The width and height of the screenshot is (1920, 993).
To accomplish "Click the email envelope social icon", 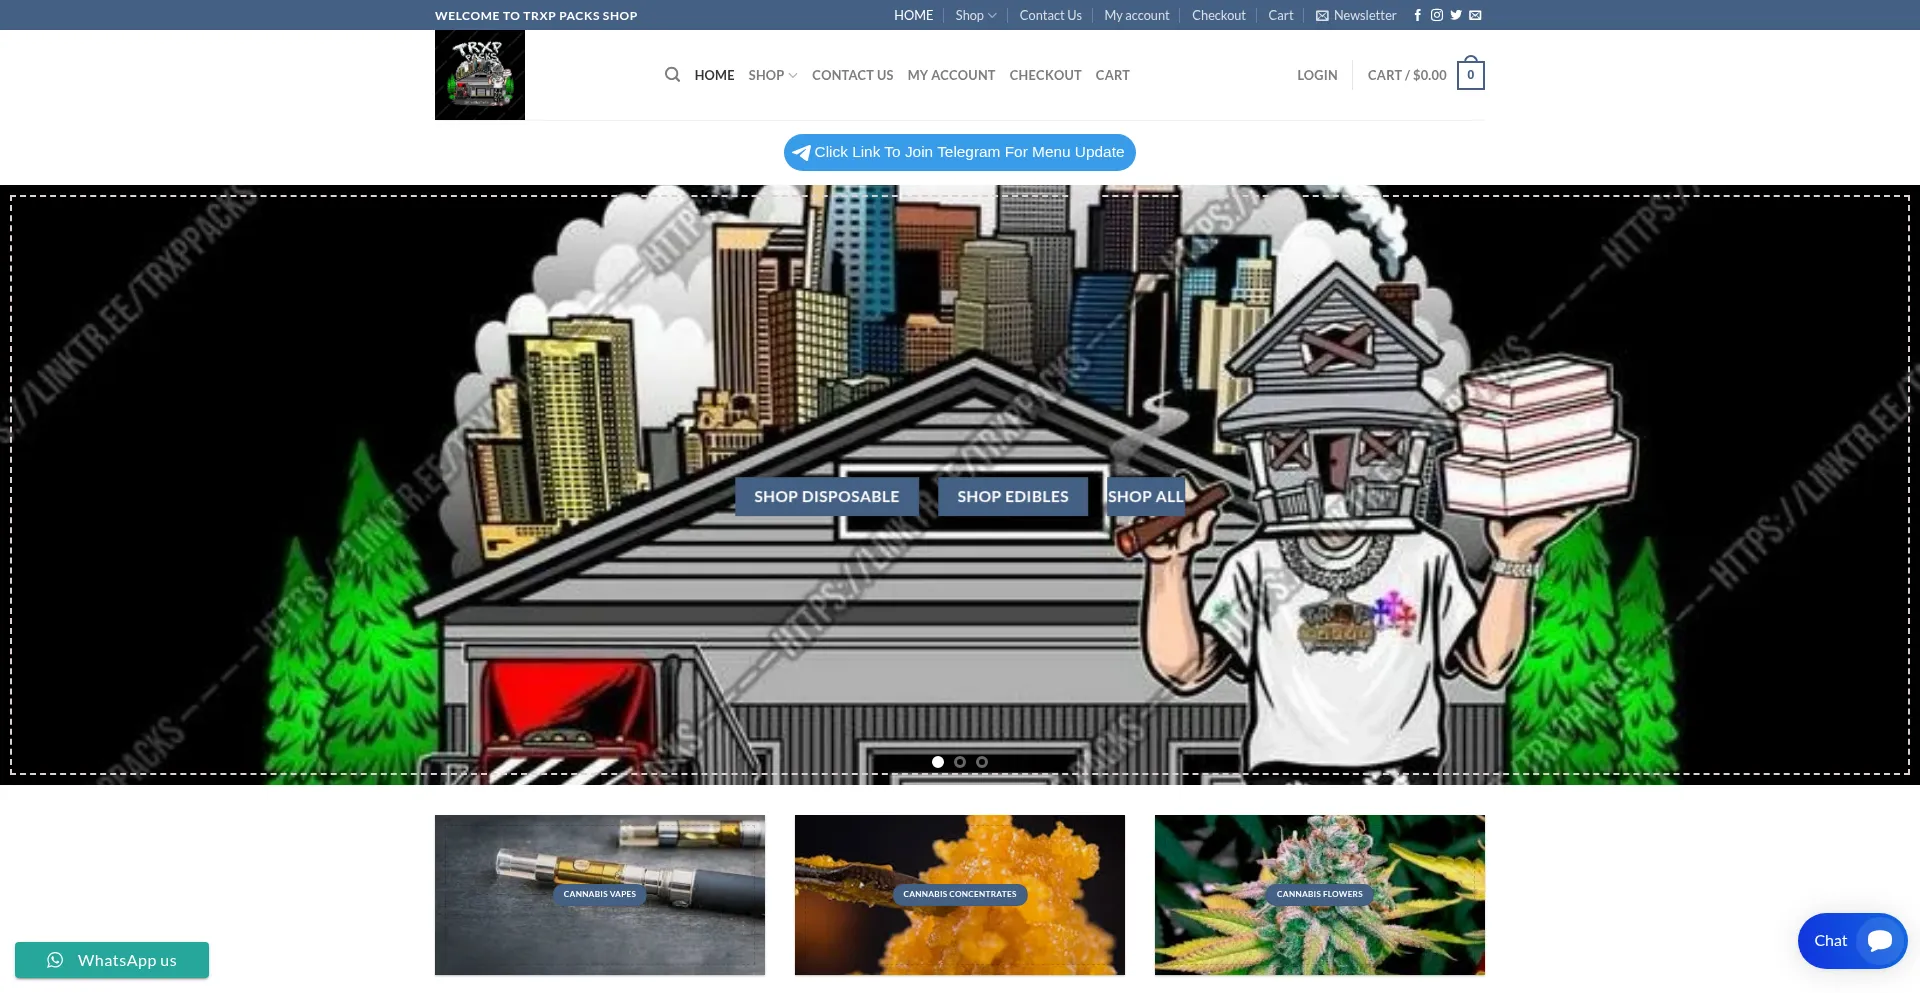I will [1475, 15].
